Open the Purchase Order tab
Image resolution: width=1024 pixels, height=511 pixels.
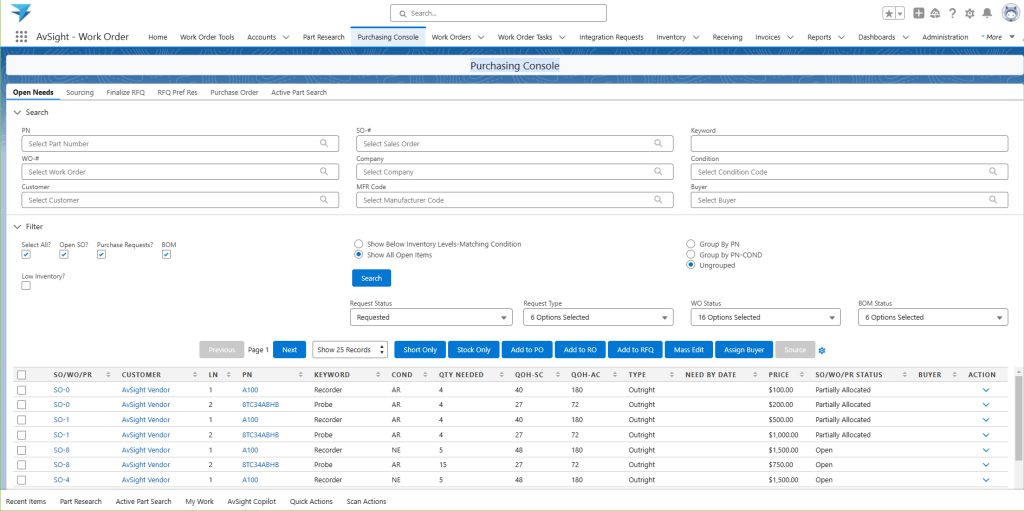pyautogui.click(x=234, y=93)
